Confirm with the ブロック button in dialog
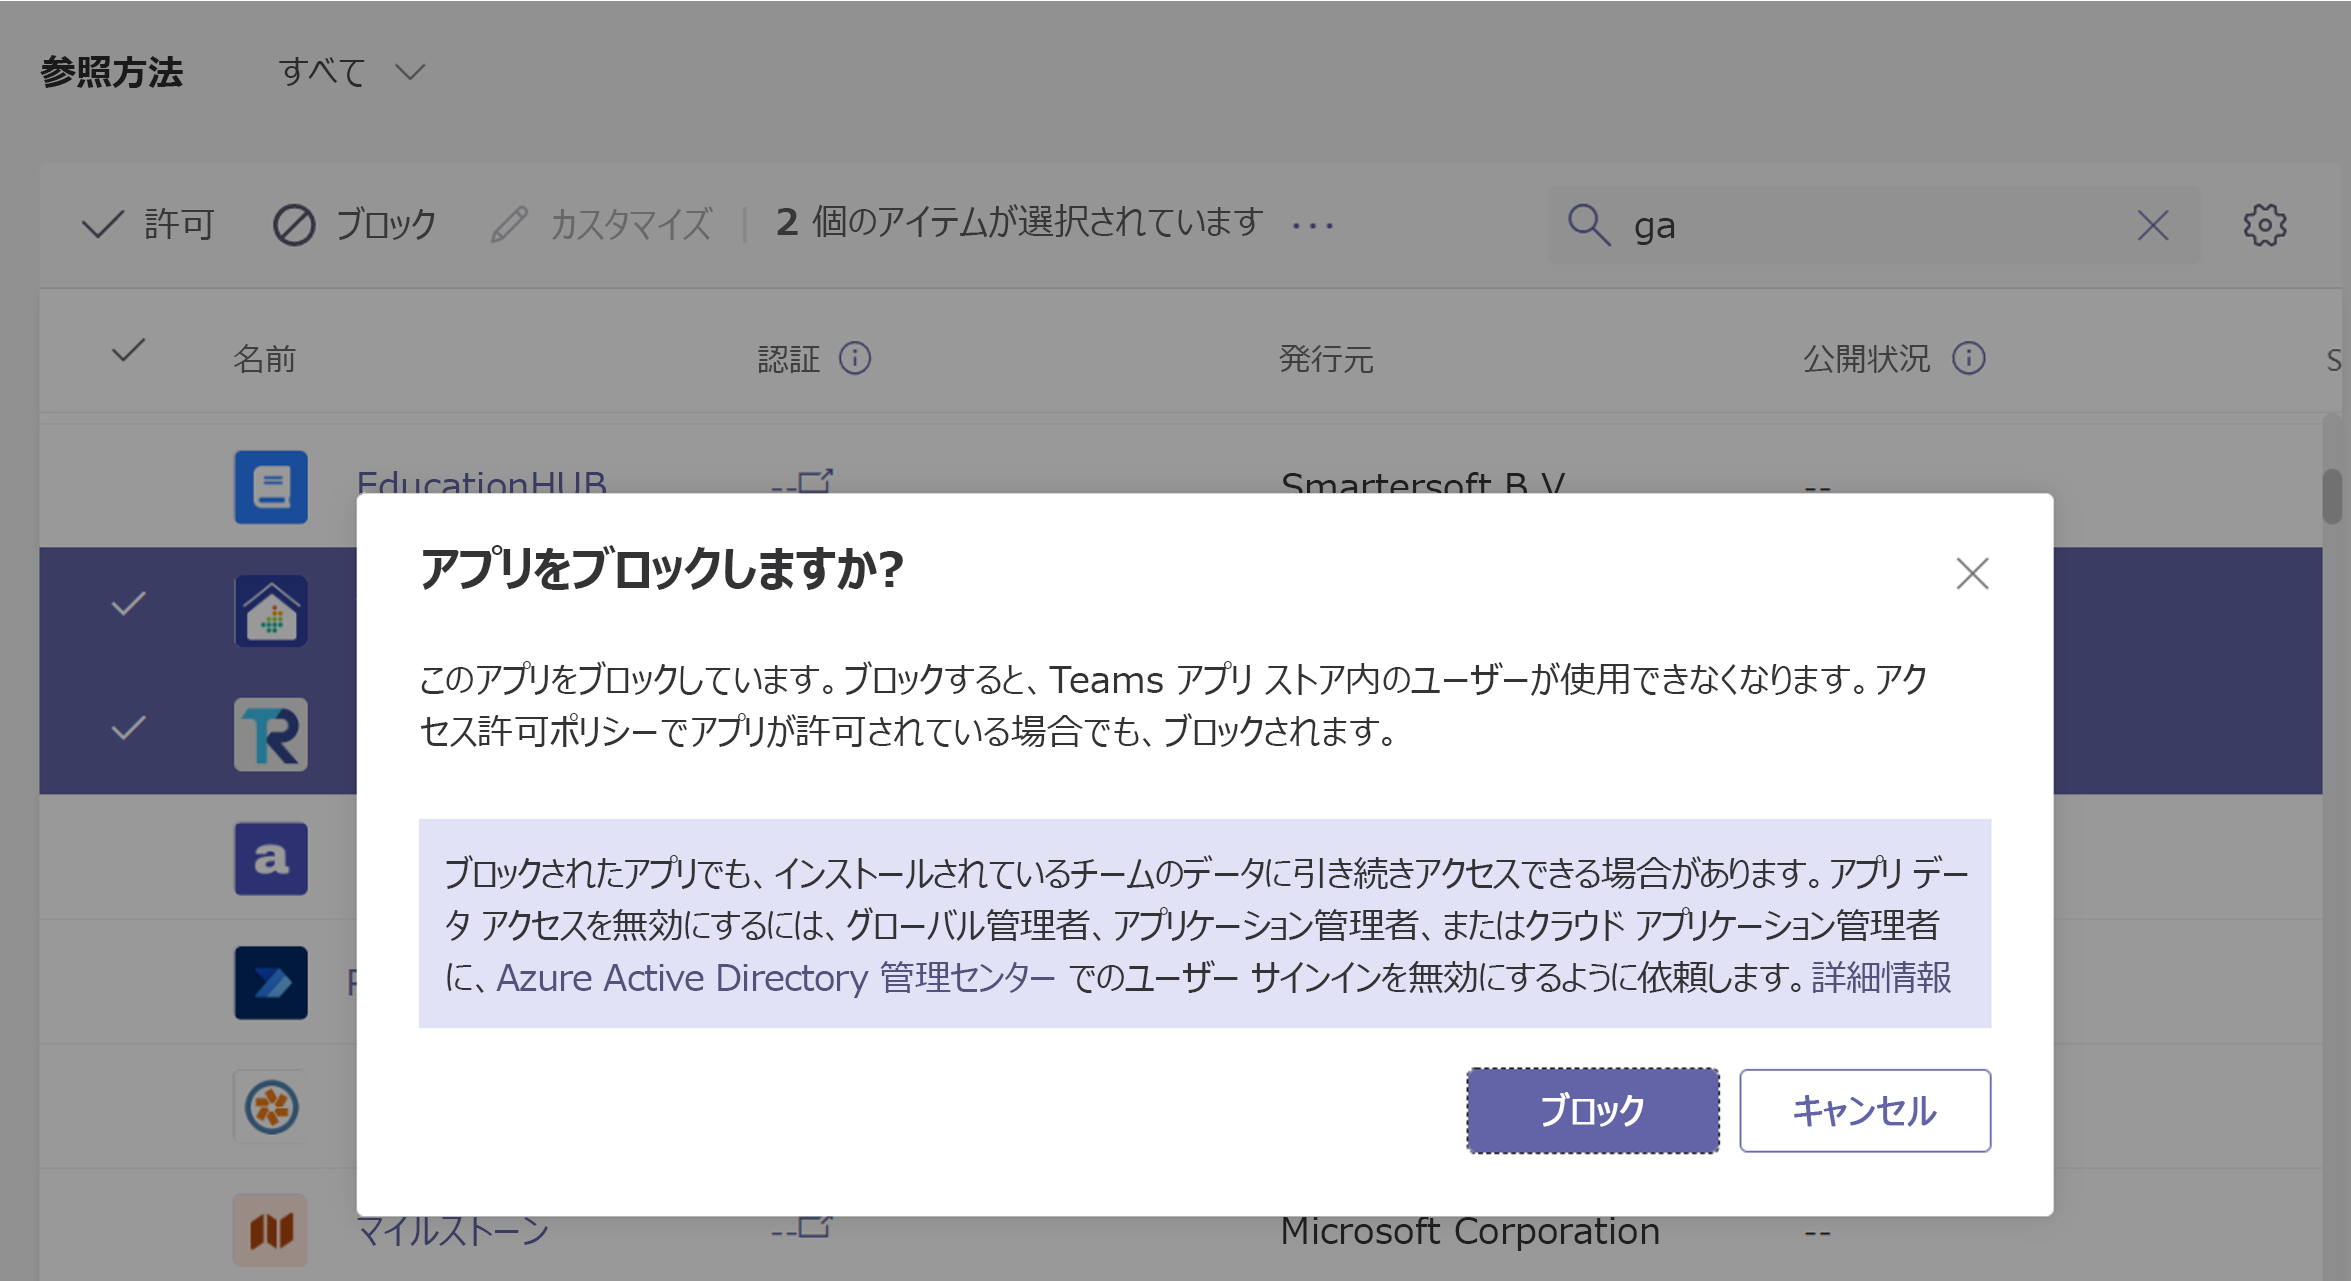Screen dimensions: 2351x1281 click(1592, 1110)
